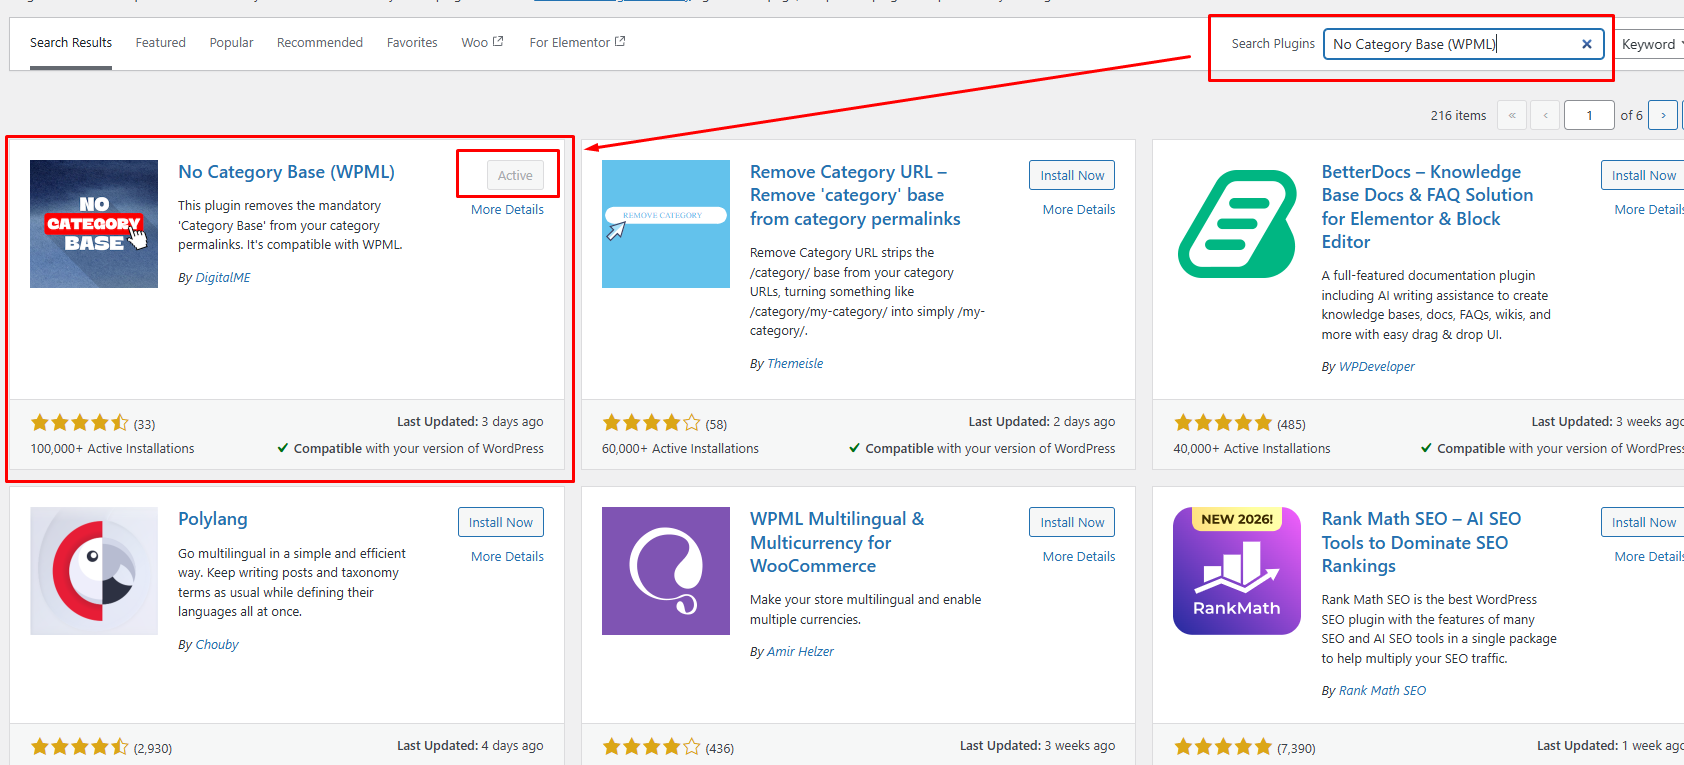1684x765 pixels.
Task: Open the BetterDocs plugin title link
Action: point(1427,207)
